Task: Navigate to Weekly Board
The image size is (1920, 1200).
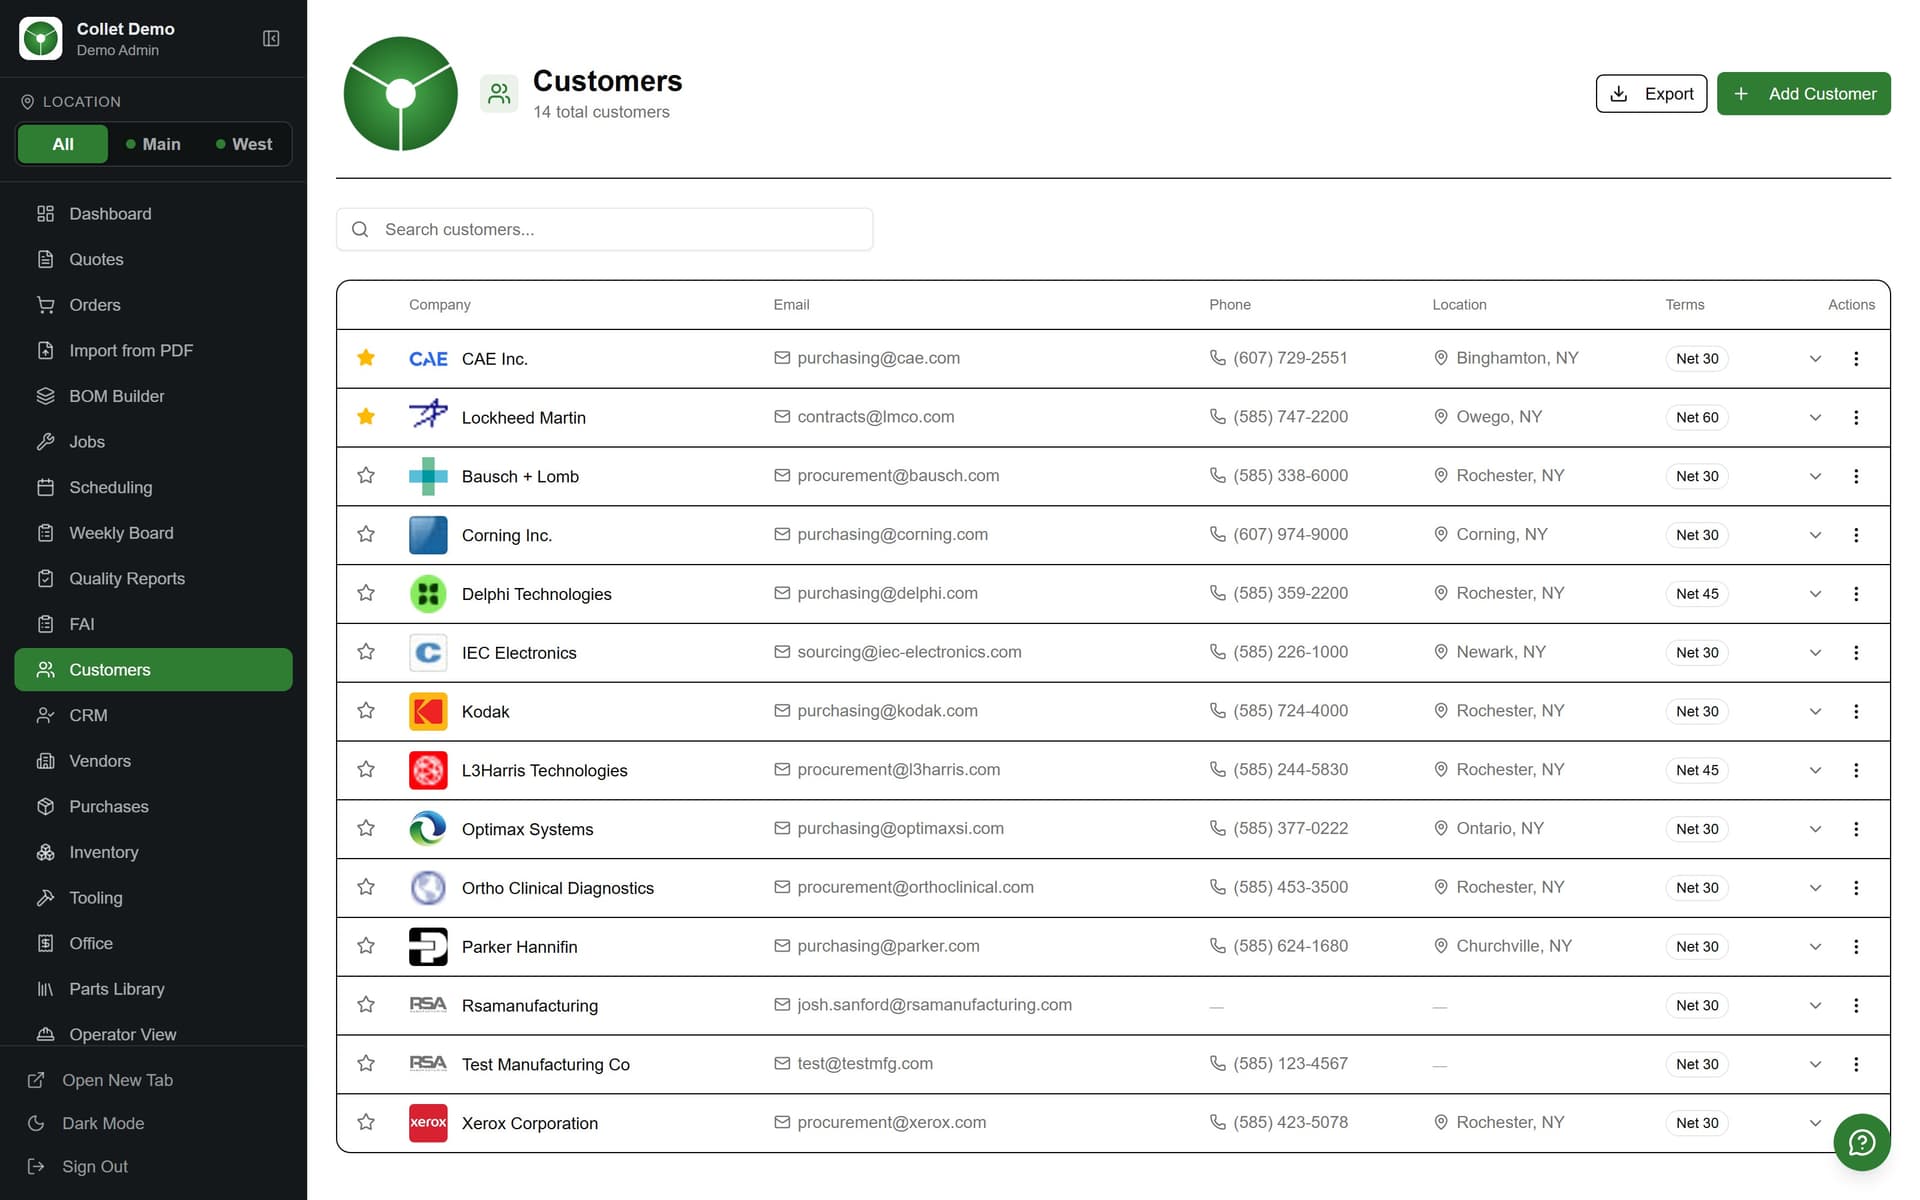Action: (153, 533)
